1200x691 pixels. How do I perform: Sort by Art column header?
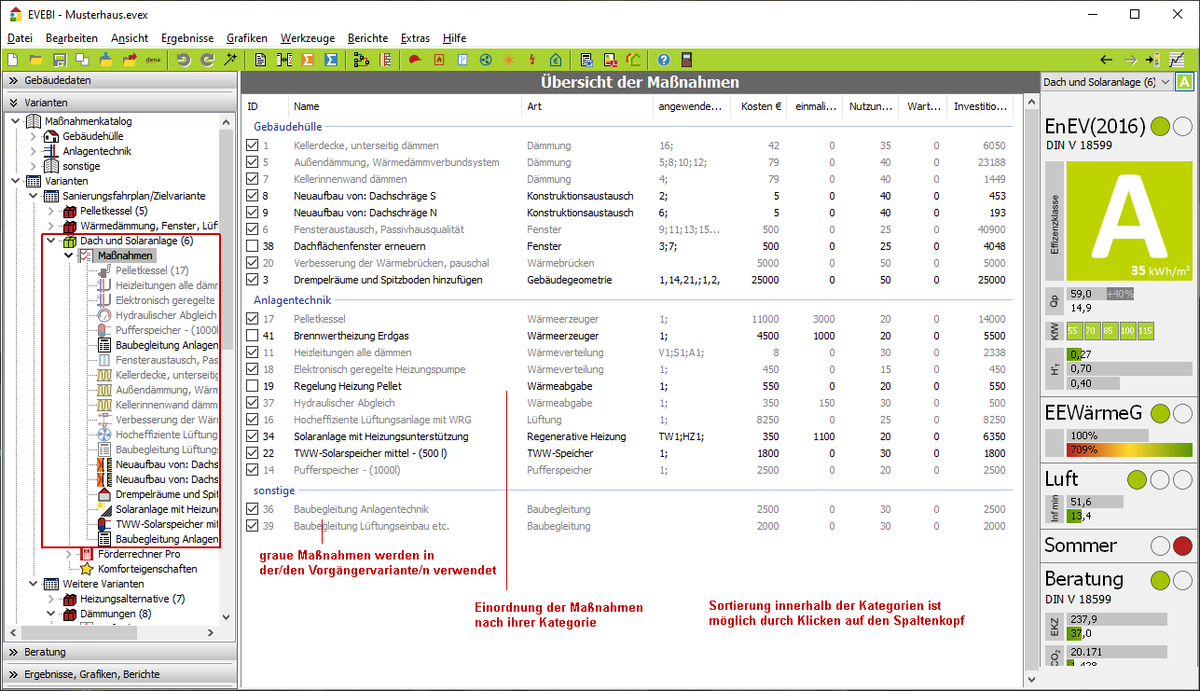587,106
